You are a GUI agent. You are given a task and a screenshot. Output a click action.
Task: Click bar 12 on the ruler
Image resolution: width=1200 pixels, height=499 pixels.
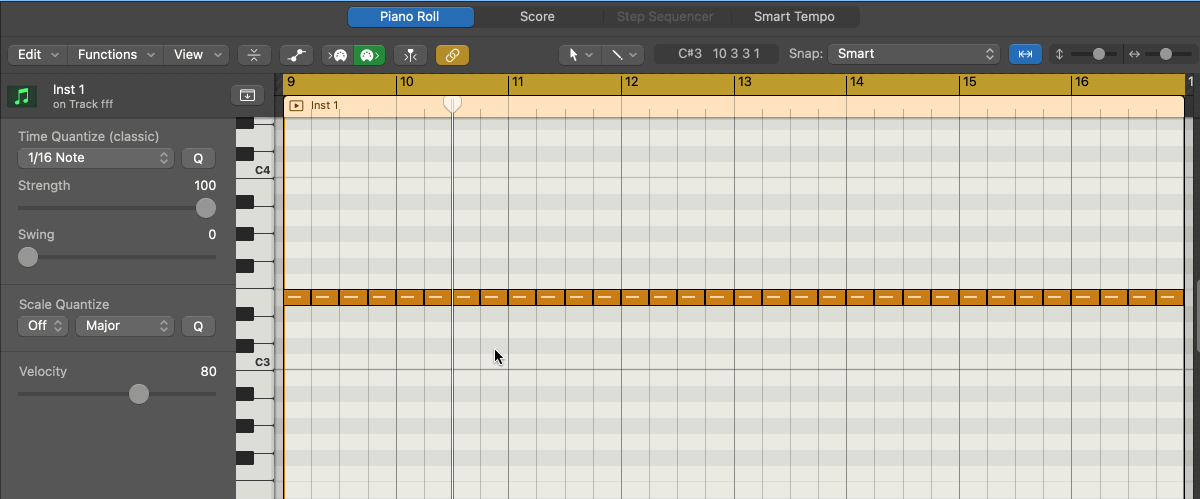(x=631, y=83)
